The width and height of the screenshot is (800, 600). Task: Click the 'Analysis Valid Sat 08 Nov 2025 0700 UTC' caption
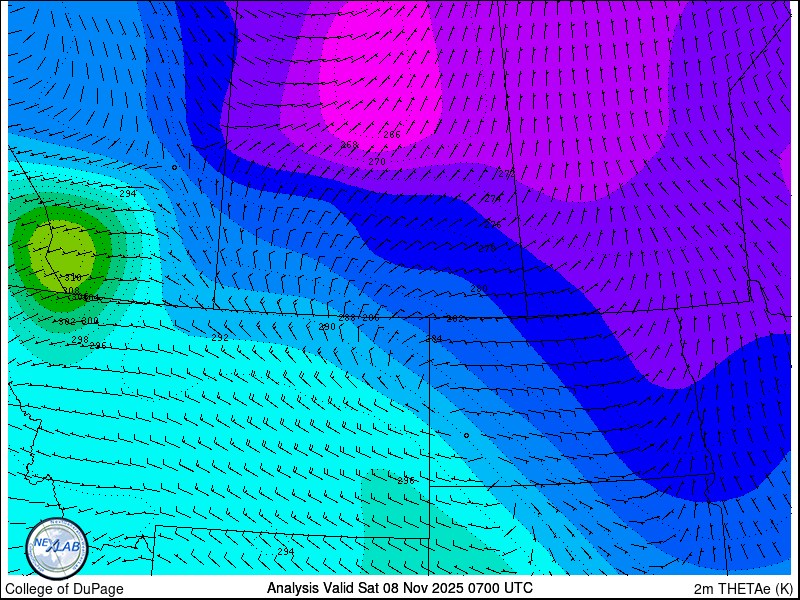pyautogui.click(x=399, y=587)
